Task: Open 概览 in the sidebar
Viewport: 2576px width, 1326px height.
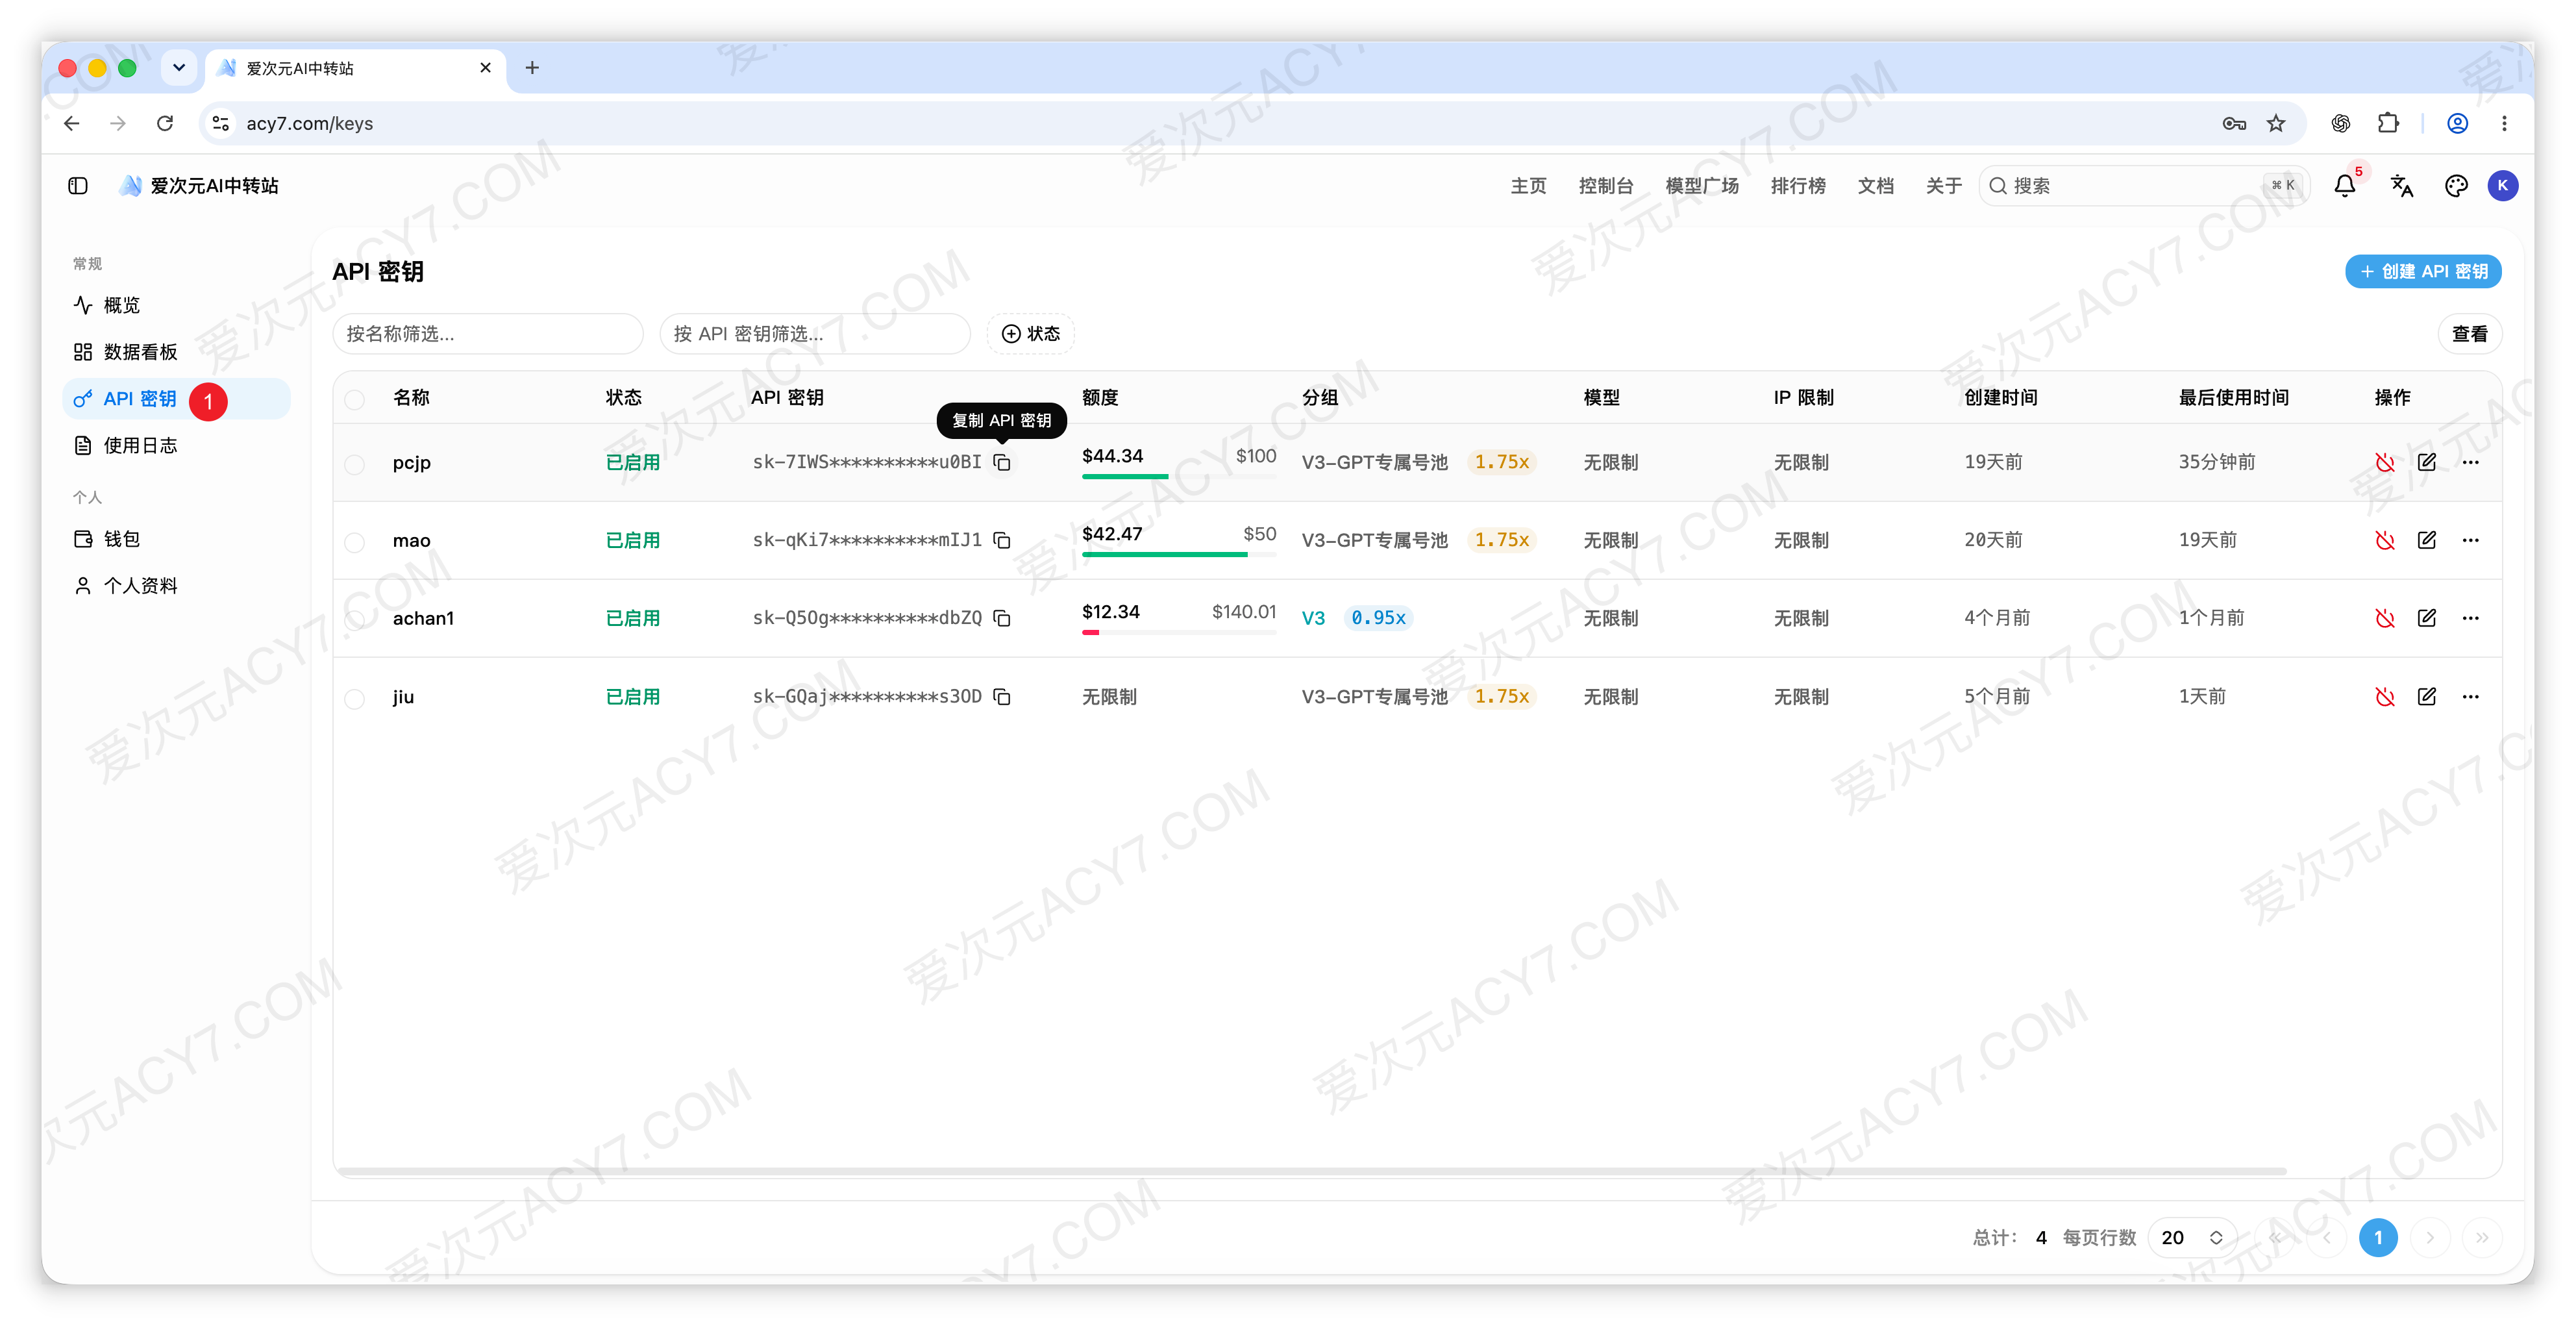Action: (x=176, y=305)
